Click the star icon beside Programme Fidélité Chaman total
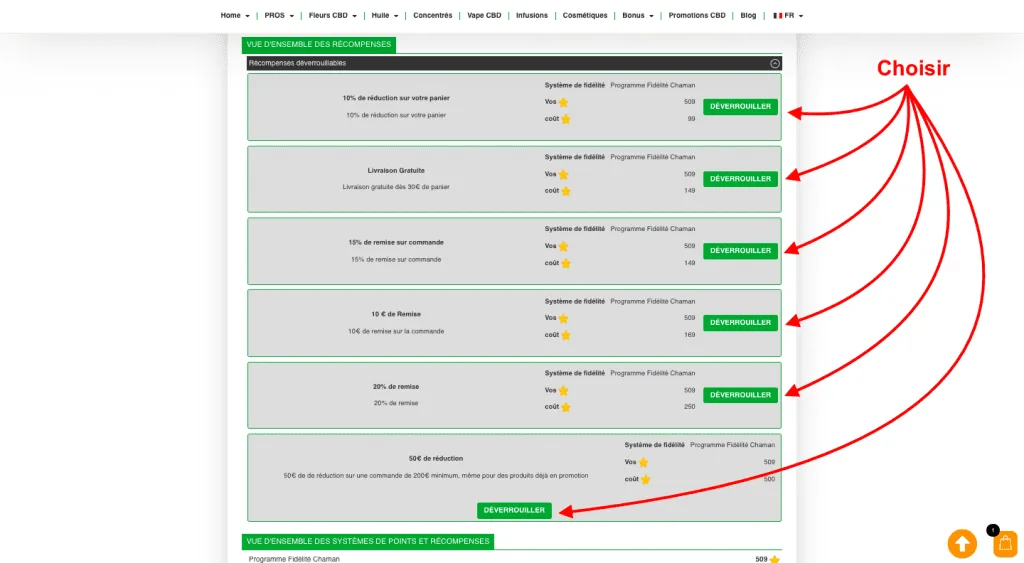 coord(775,559)
